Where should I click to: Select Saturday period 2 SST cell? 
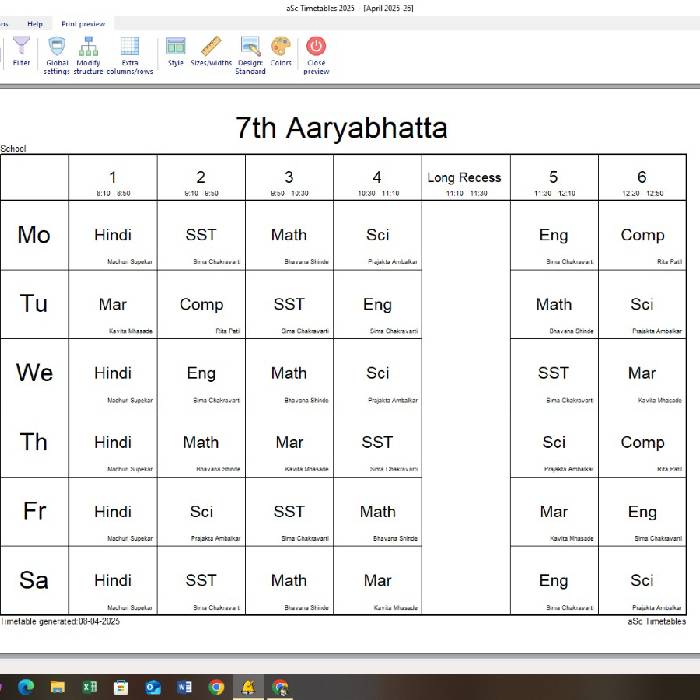point(201,580)
